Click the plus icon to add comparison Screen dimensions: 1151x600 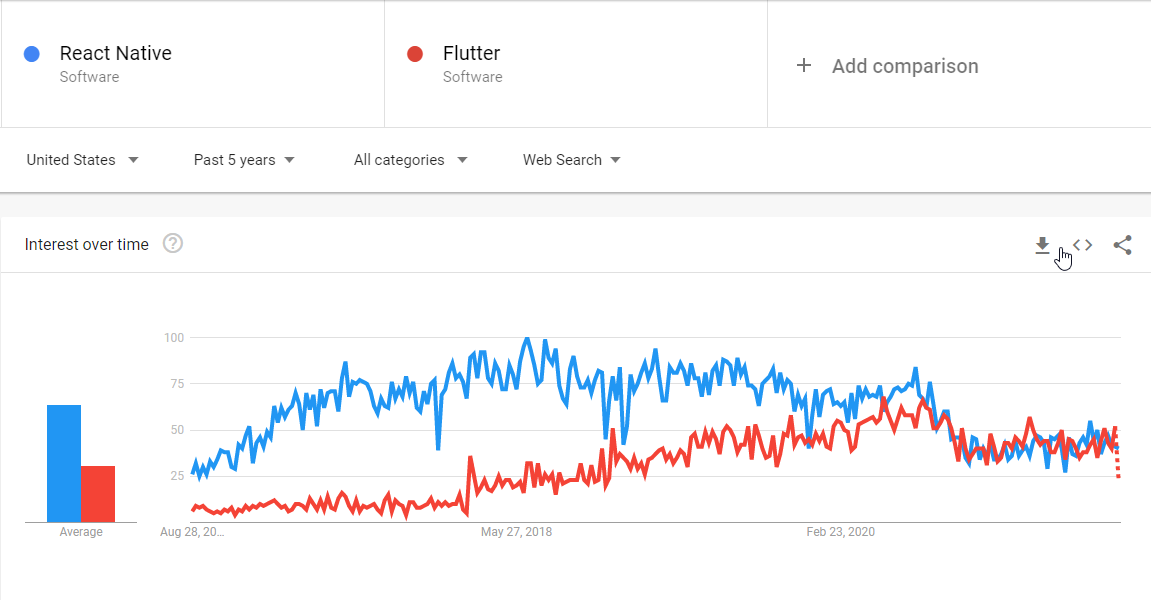[x=804, y=65]
